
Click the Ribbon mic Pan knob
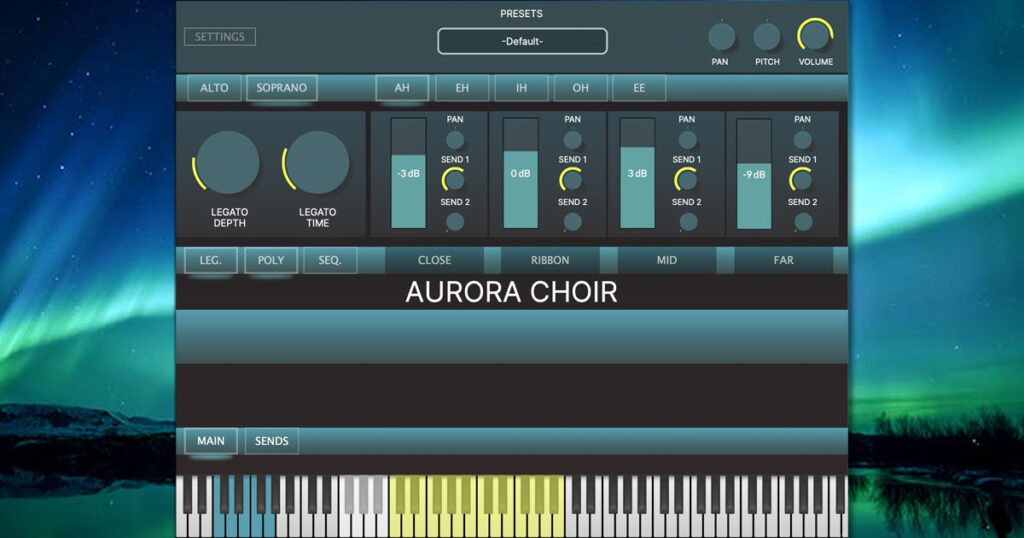(x=573, y=140)
